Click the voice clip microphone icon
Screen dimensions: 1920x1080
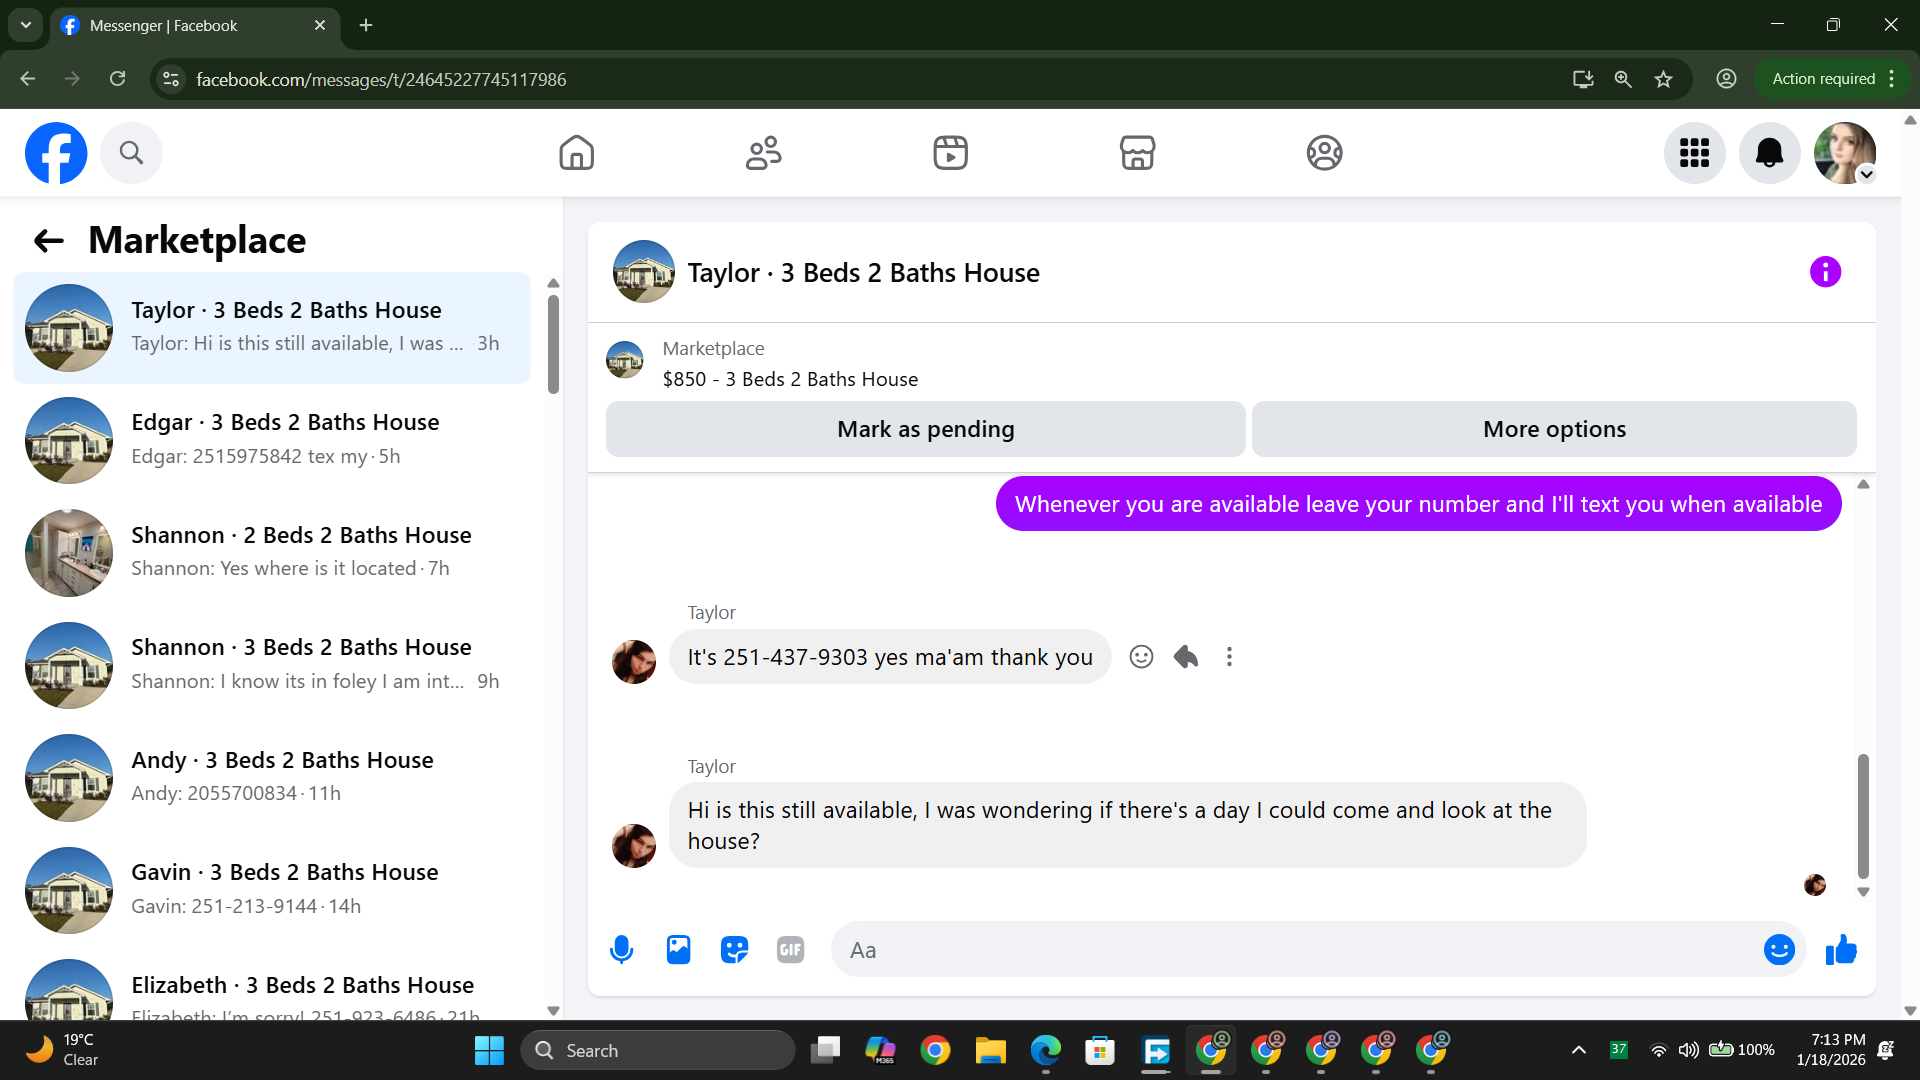[621, 950]
